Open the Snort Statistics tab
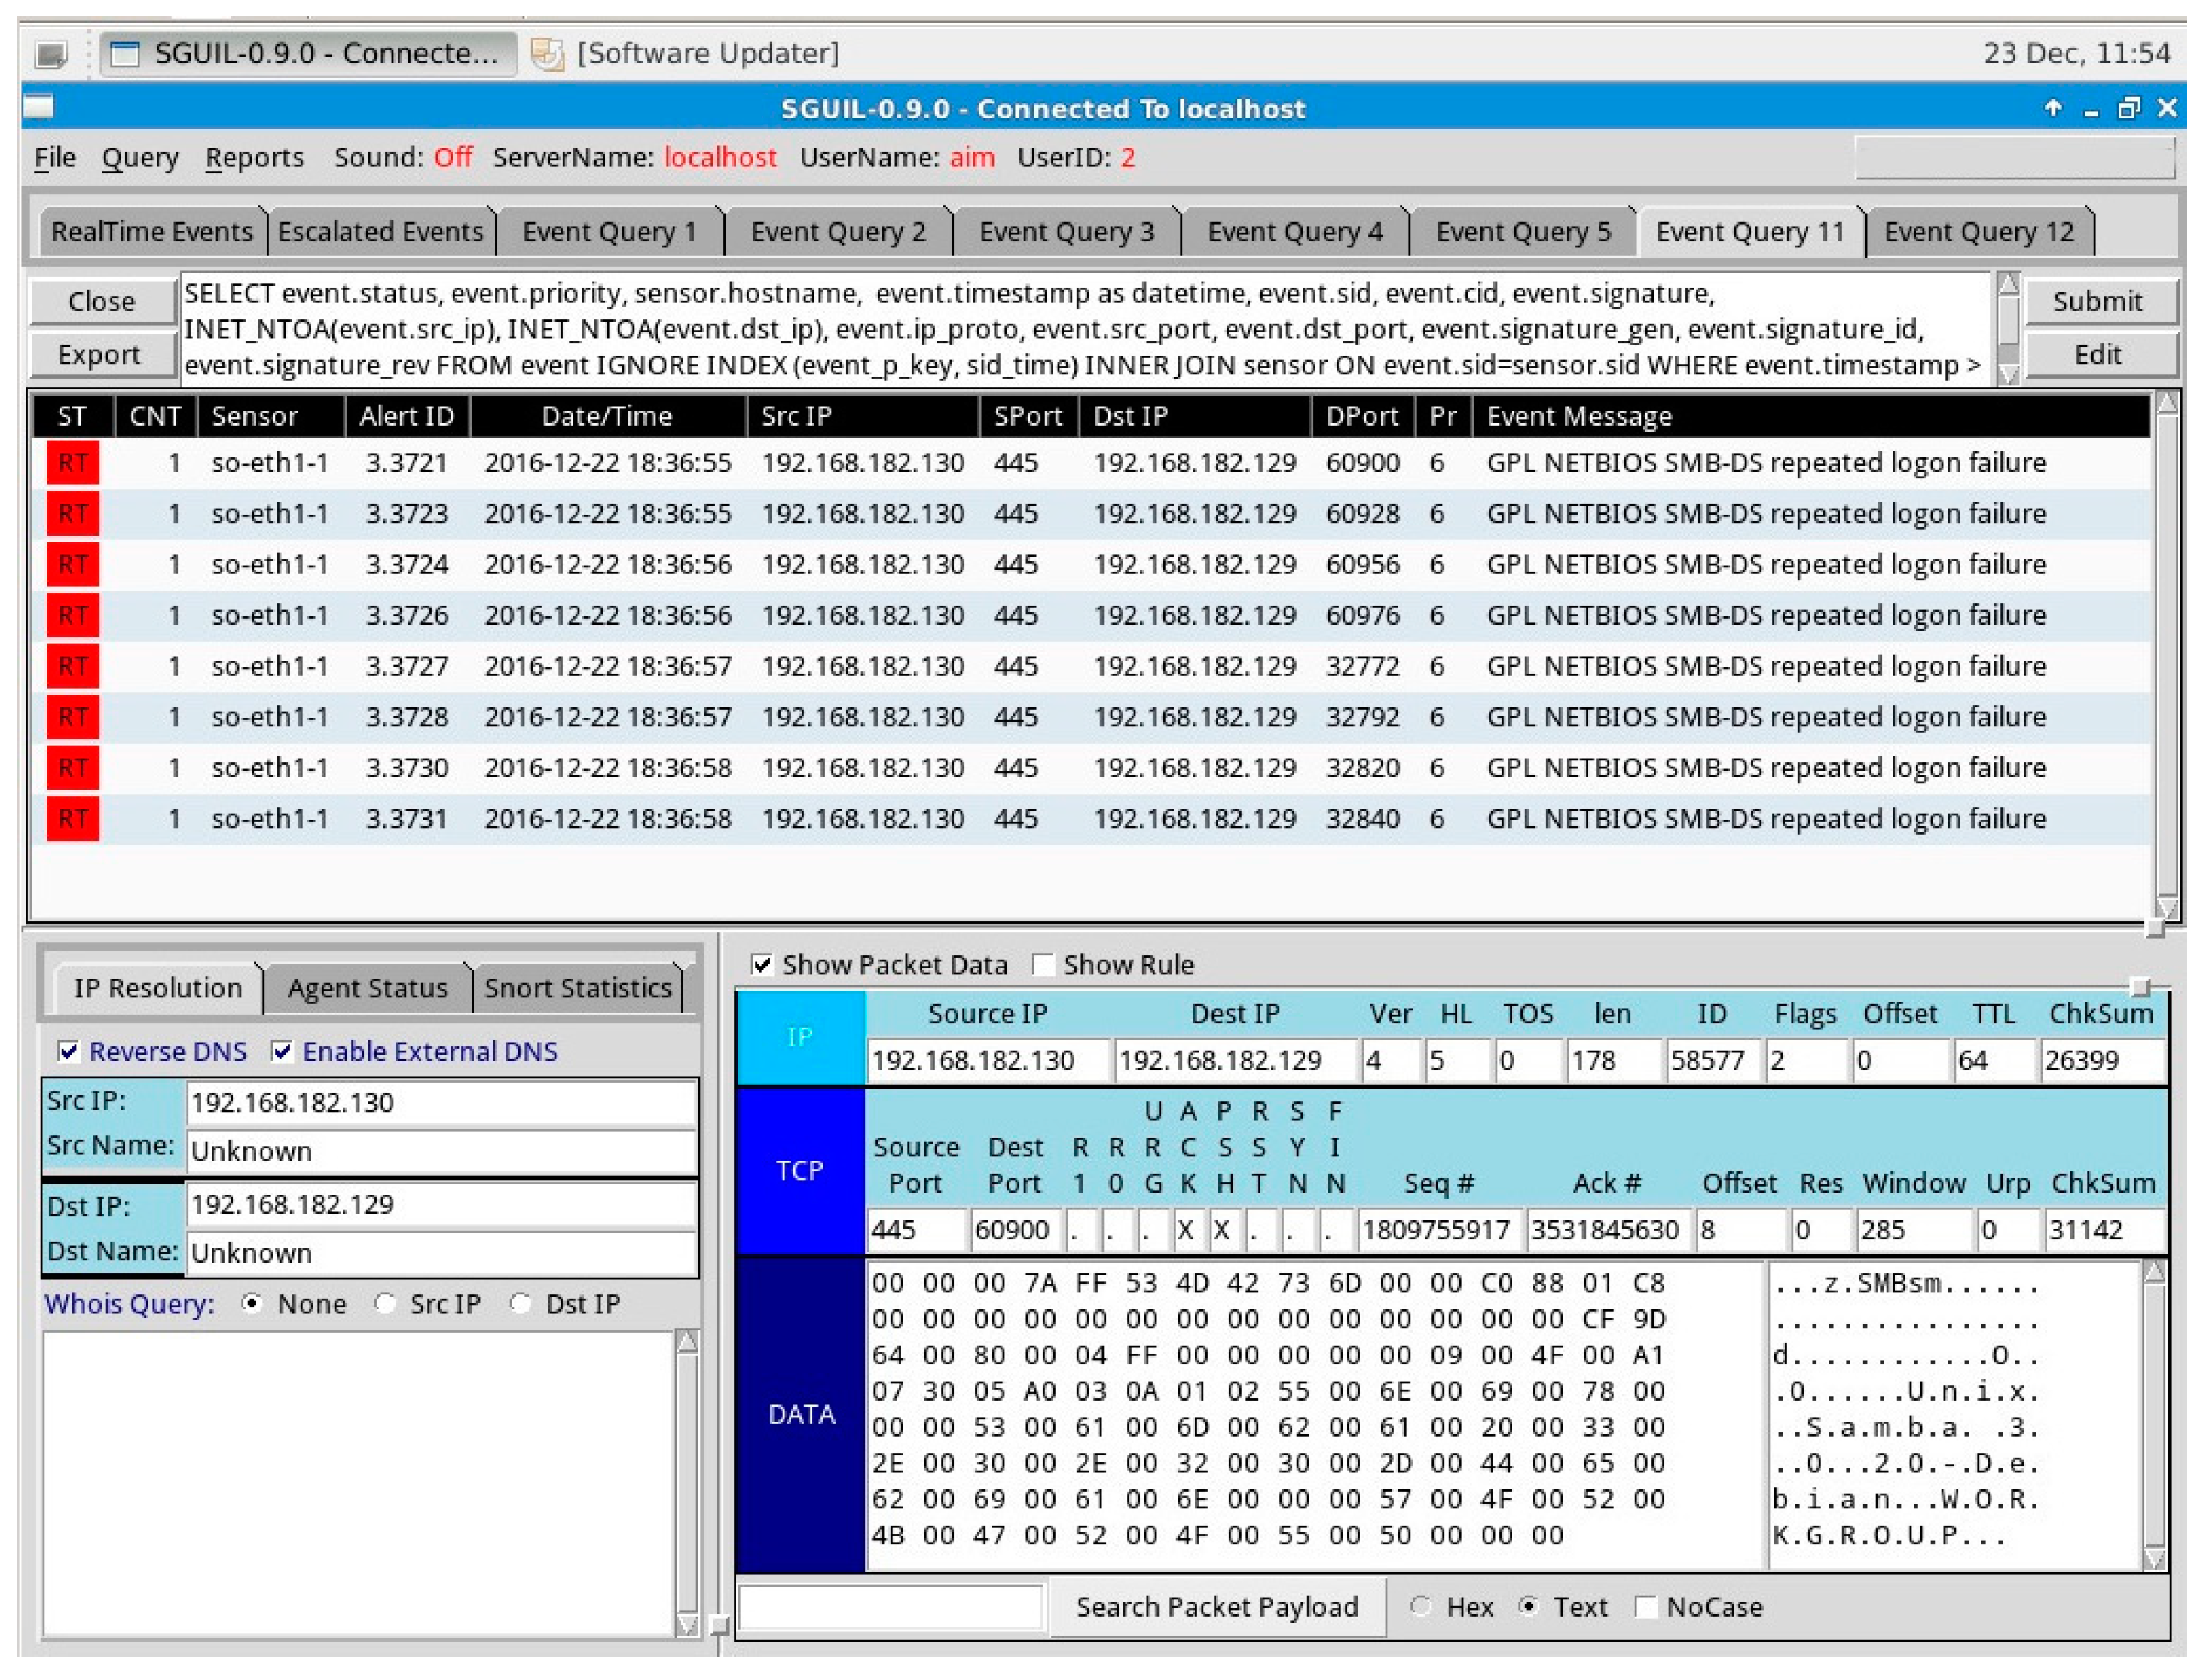The height and width of the screenshot is (1680, 2203). (x=577, y=988)
